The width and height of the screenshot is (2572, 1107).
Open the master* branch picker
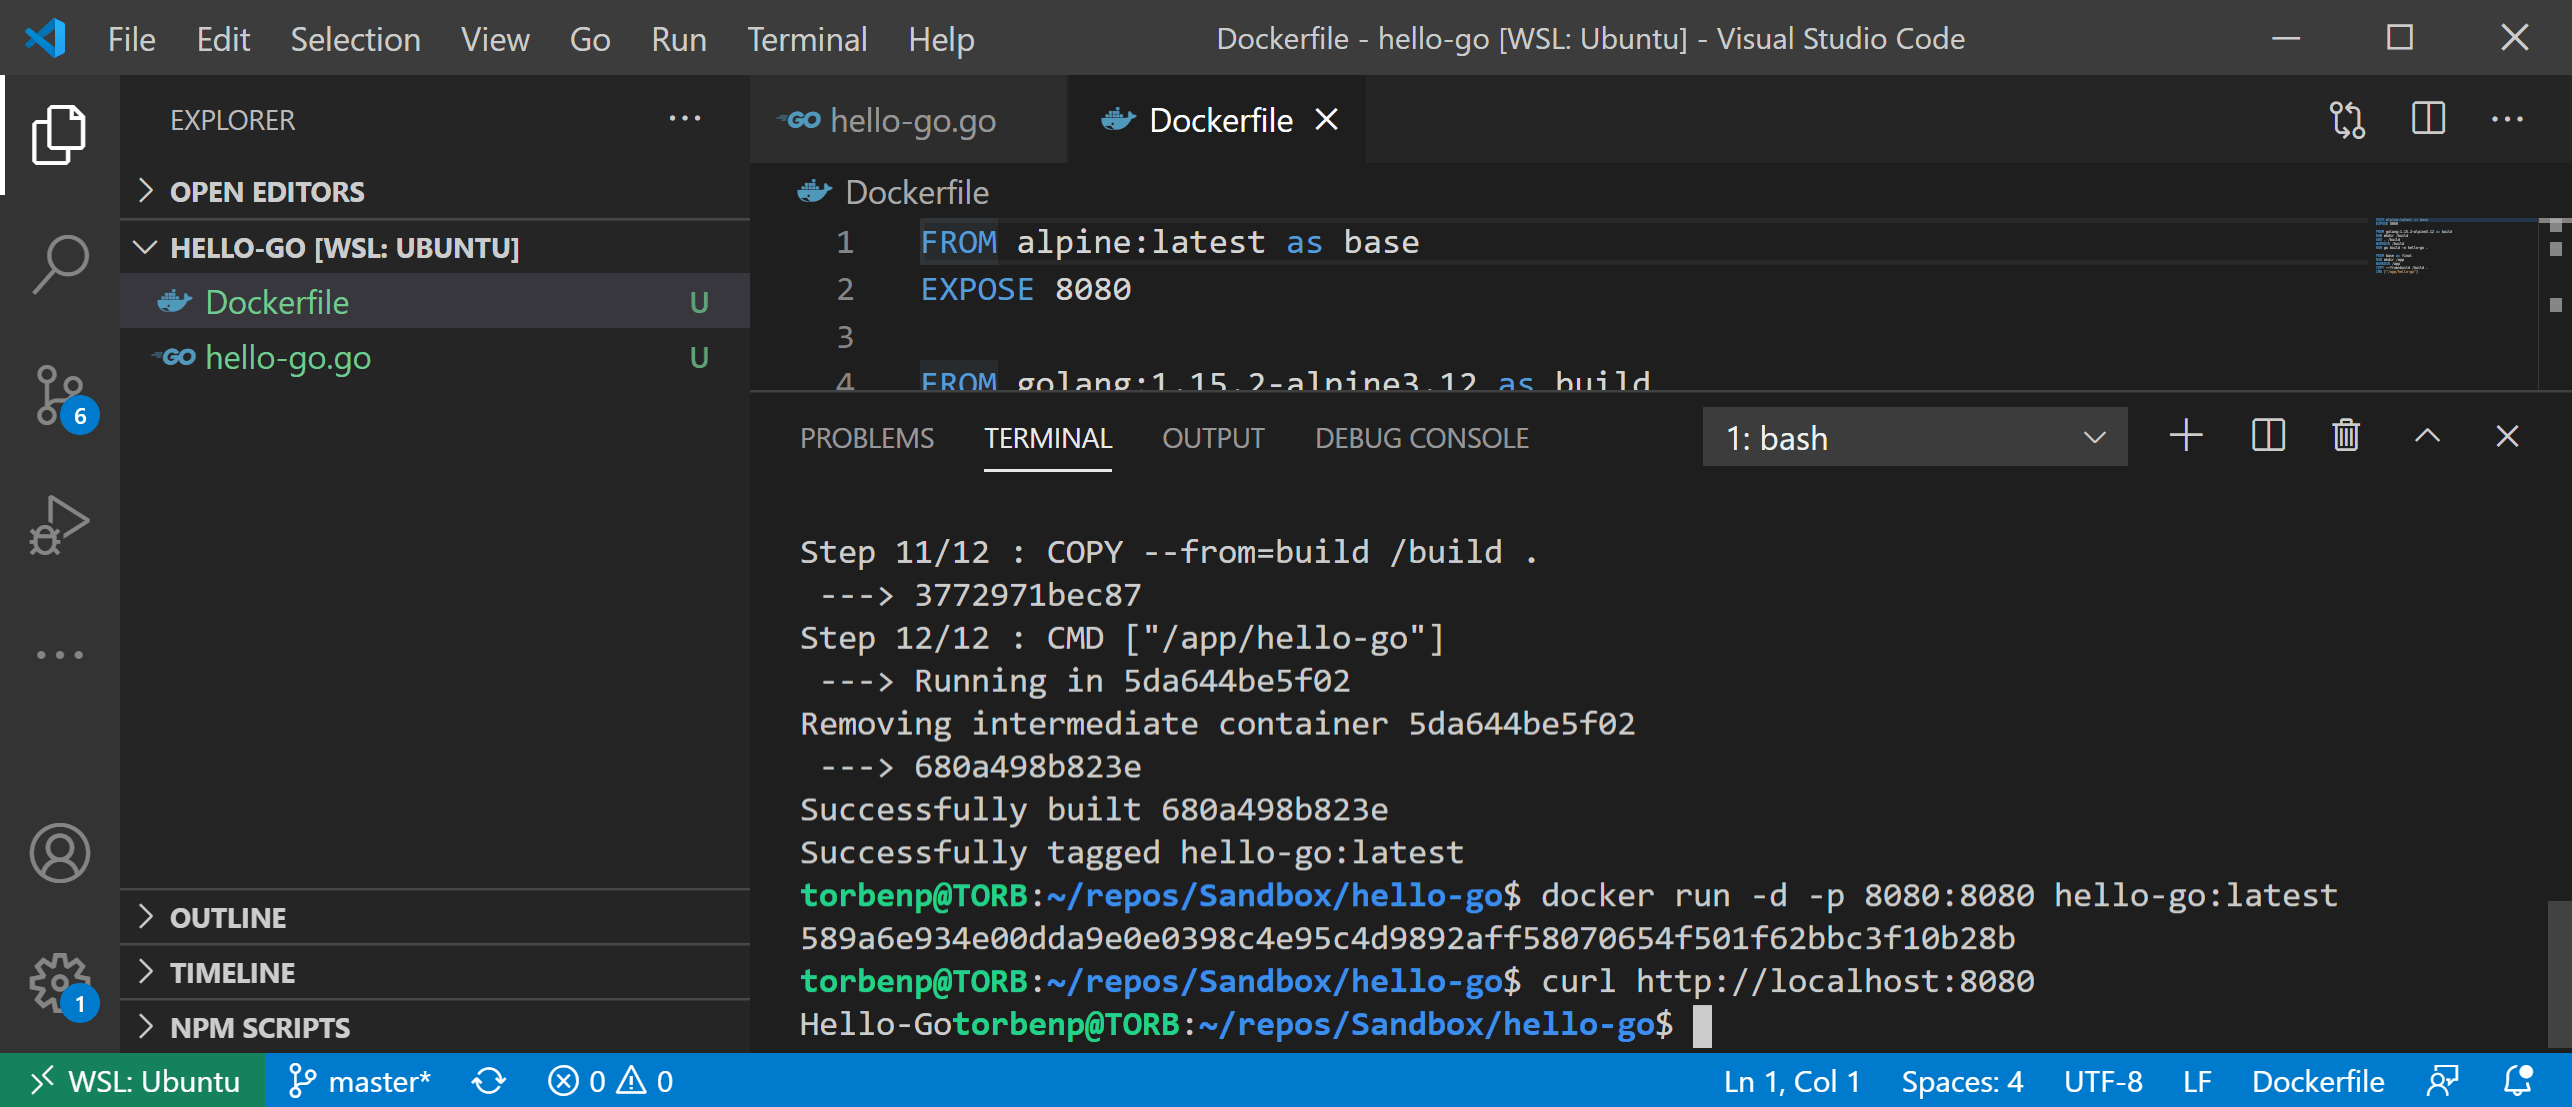tap(361, 1080)
